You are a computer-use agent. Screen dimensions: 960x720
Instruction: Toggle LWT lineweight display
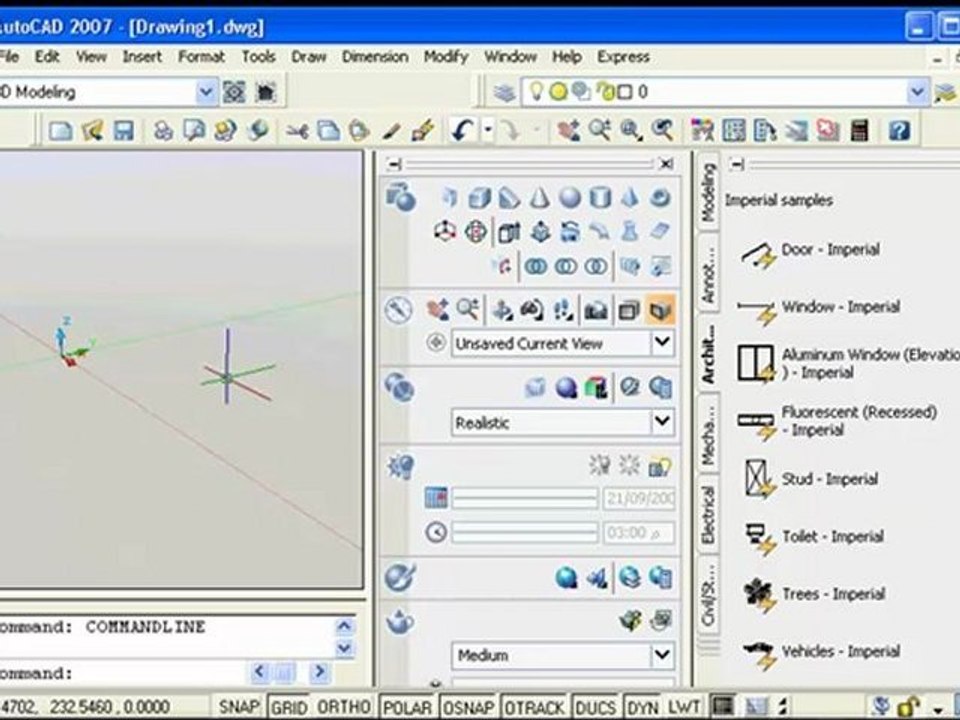click(684, 707)
